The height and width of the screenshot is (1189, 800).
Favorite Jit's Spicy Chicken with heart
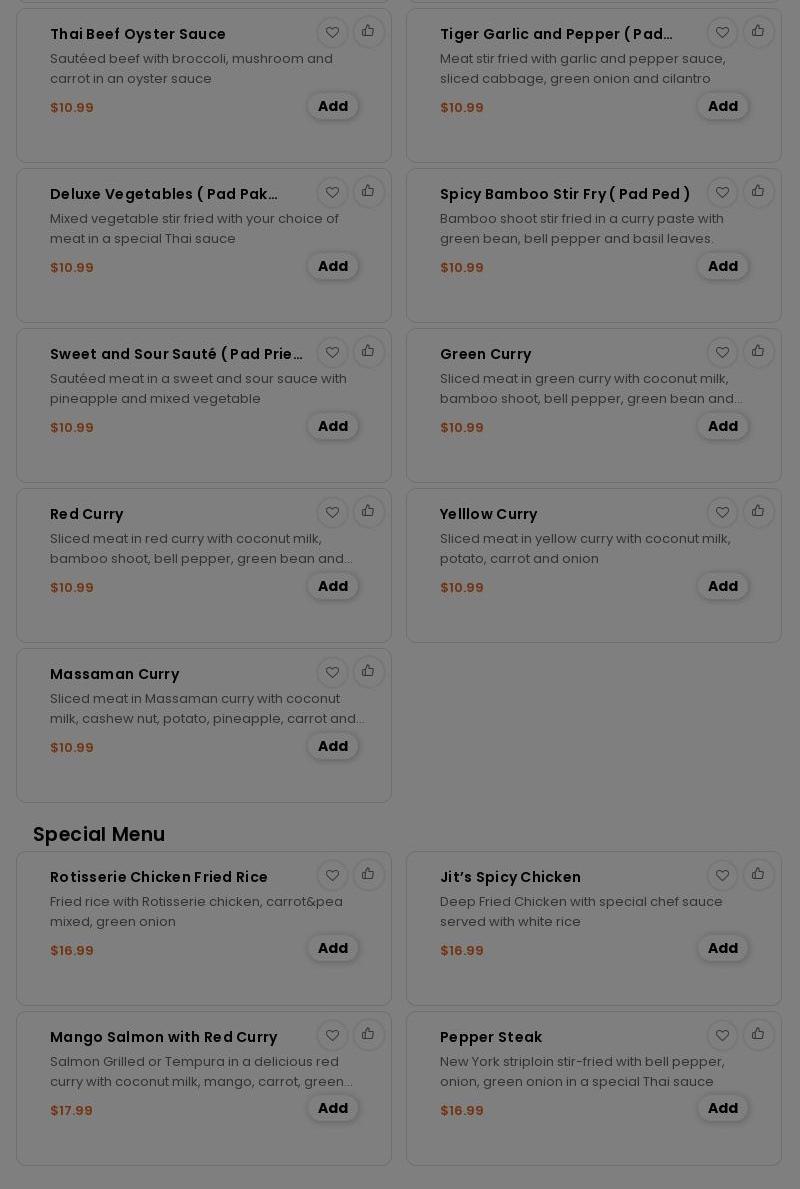pos(722,876)
